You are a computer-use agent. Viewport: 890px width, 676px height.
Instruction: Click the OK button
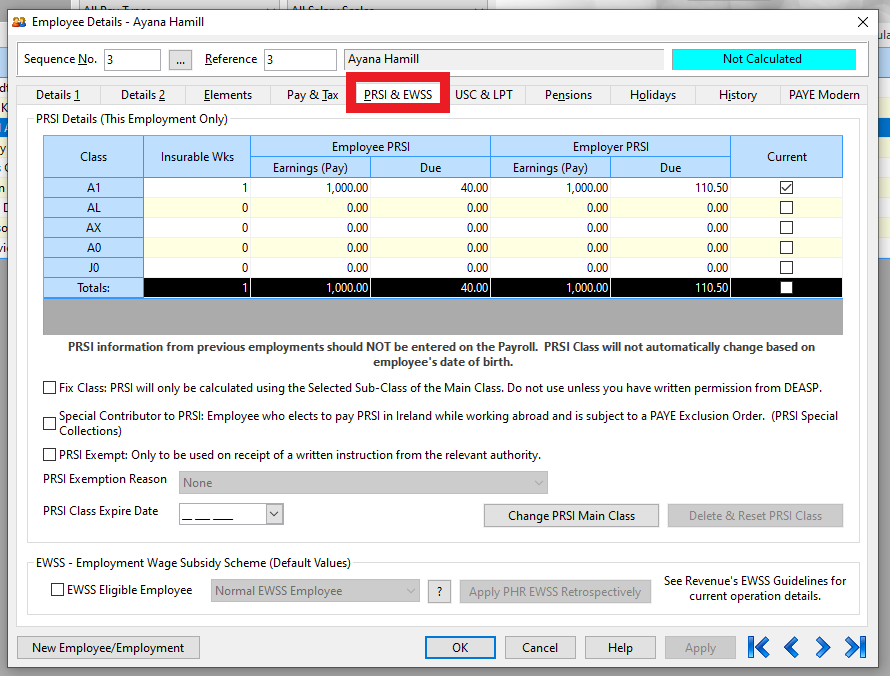point(460,648)
